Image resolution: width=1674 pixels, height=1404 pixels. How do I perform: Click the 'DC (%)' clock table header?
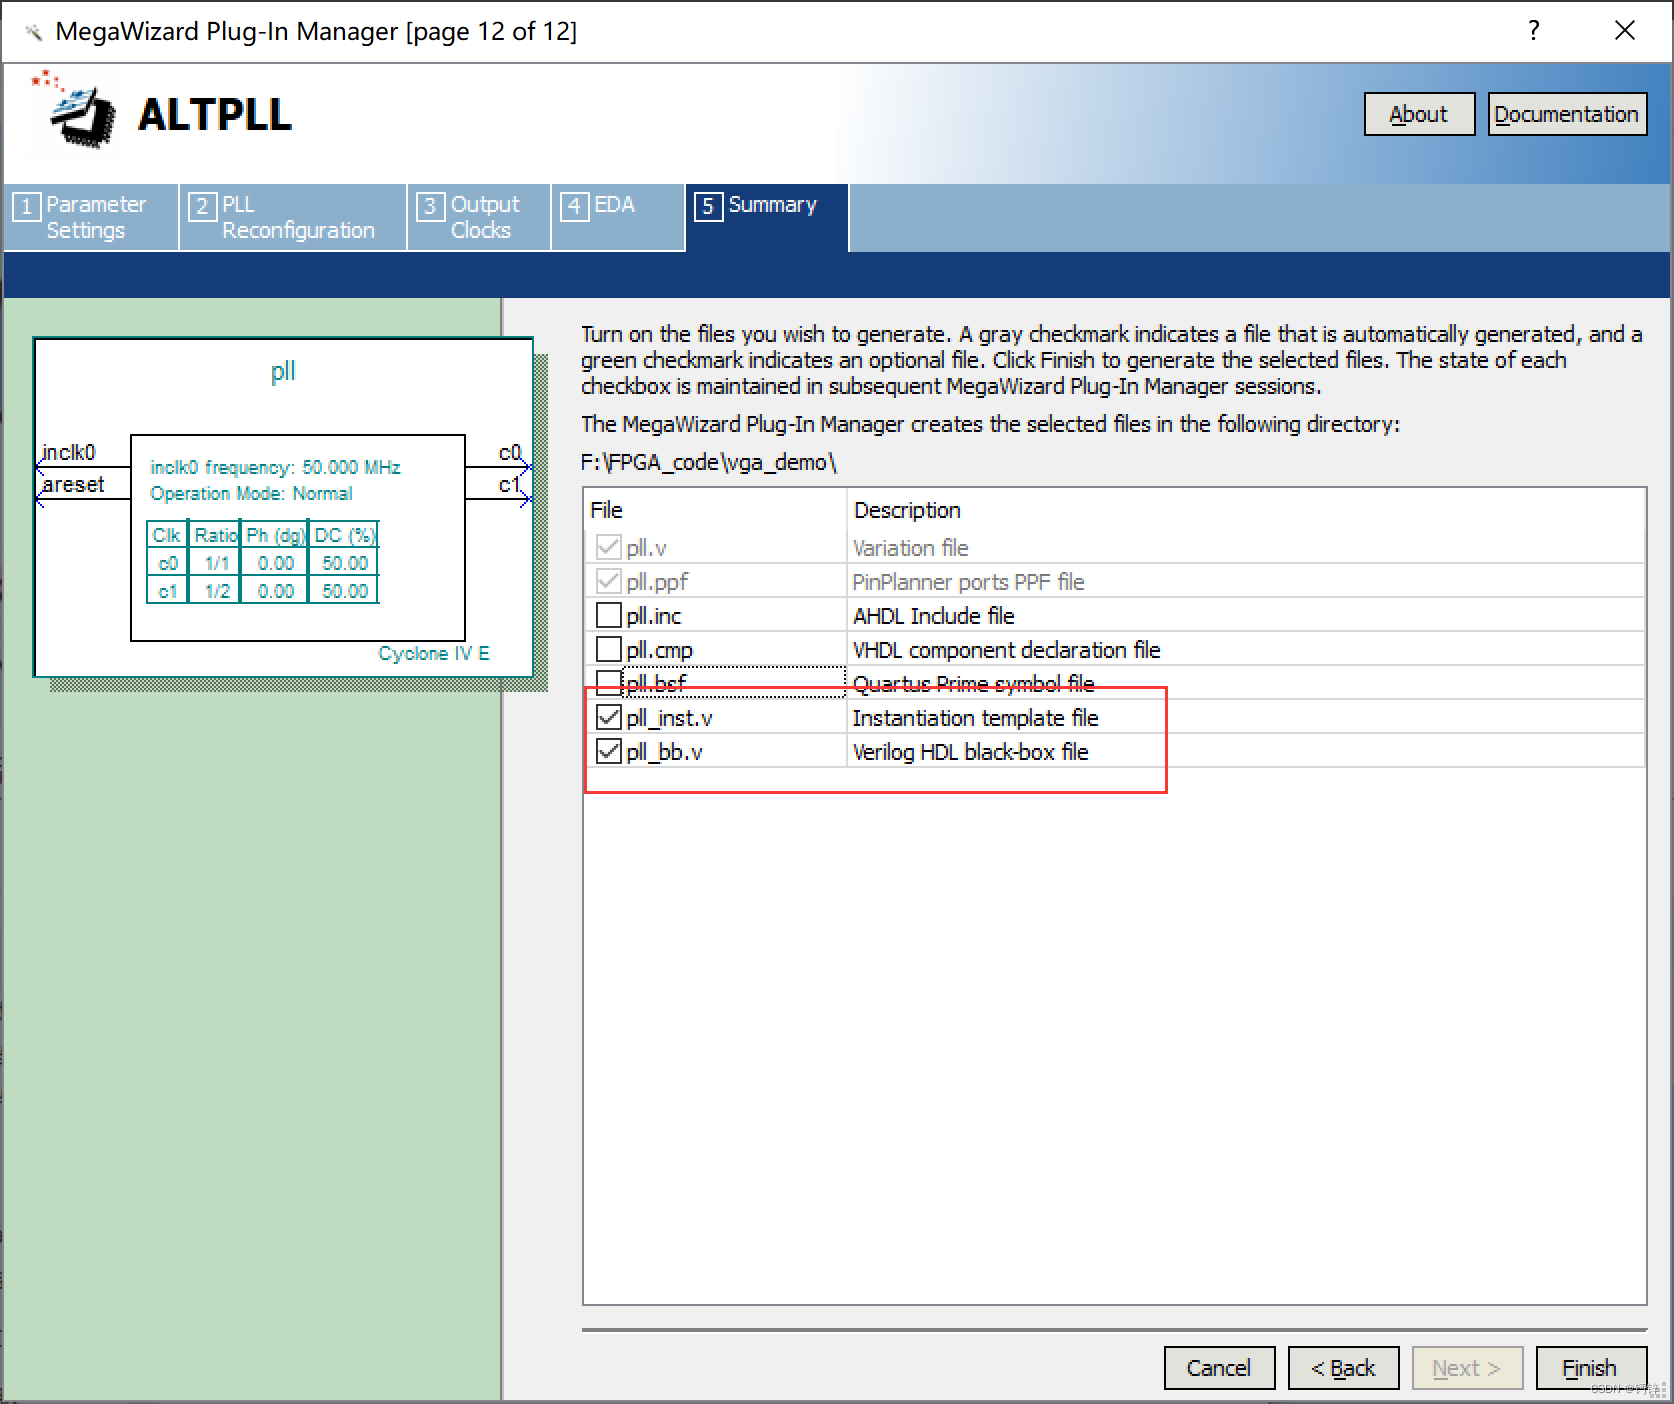pyautogui.click(x=344, y=535)
